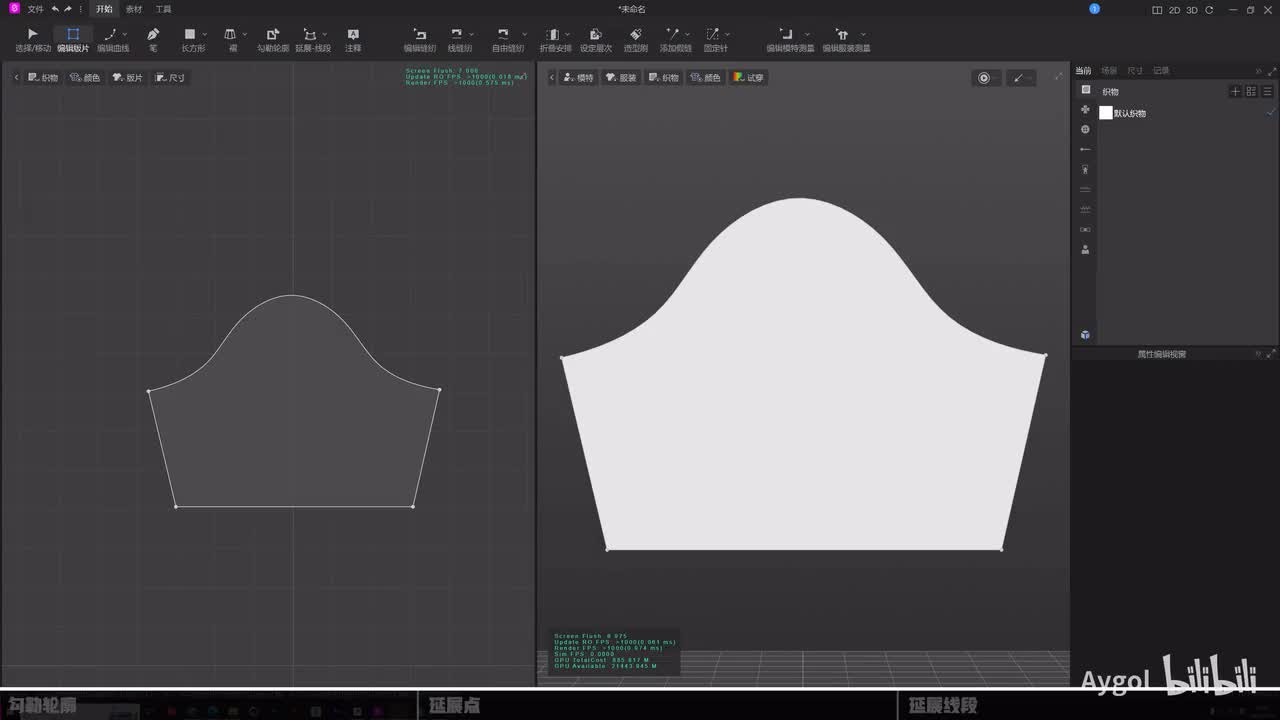Click 试穿 button in 3D window
Image resolution: width=1280 pixels, height=720 pixels.
click(x=748, y=77)
